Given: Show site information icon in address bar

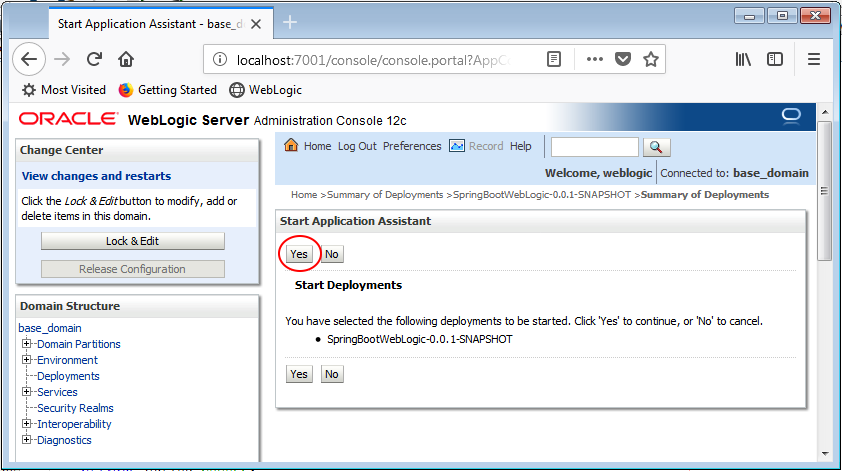Looking at the screenshot, I should [220, 60].
